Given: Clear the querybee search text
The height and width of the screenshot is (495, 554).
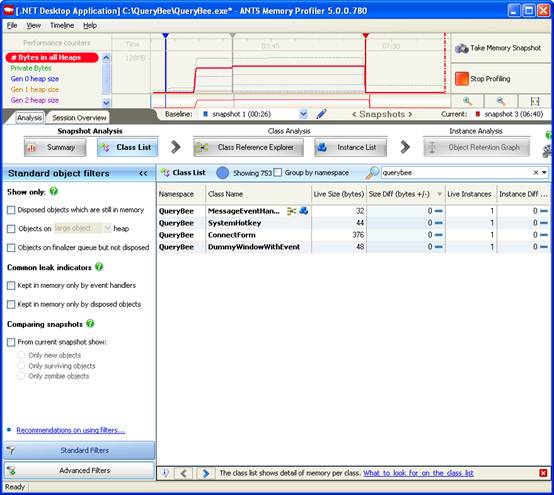Looking at the screenshot, I should coord(536,172).
